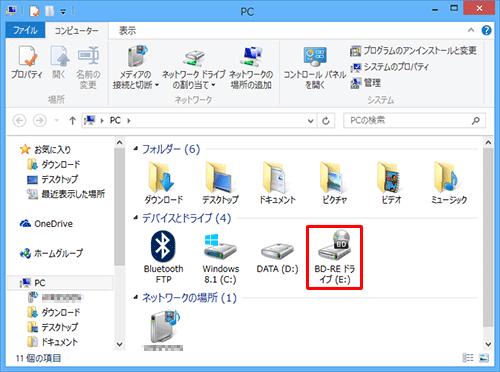The image size is (500, 372).
Task: Switch to the large icons view layout
Action: pyautogui.click(x=483, y=358)
